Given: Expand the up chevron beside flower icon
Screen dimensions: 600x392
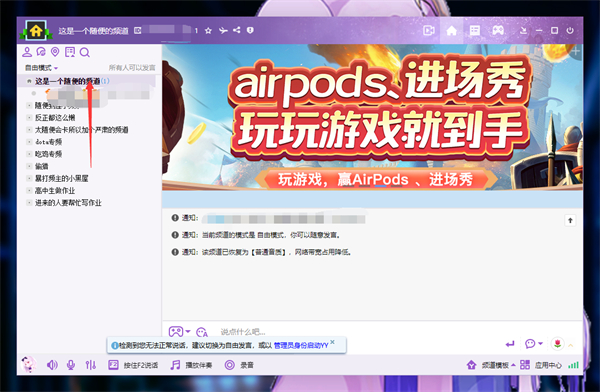Looking at the screenshot, I should (x=571, y=345).
